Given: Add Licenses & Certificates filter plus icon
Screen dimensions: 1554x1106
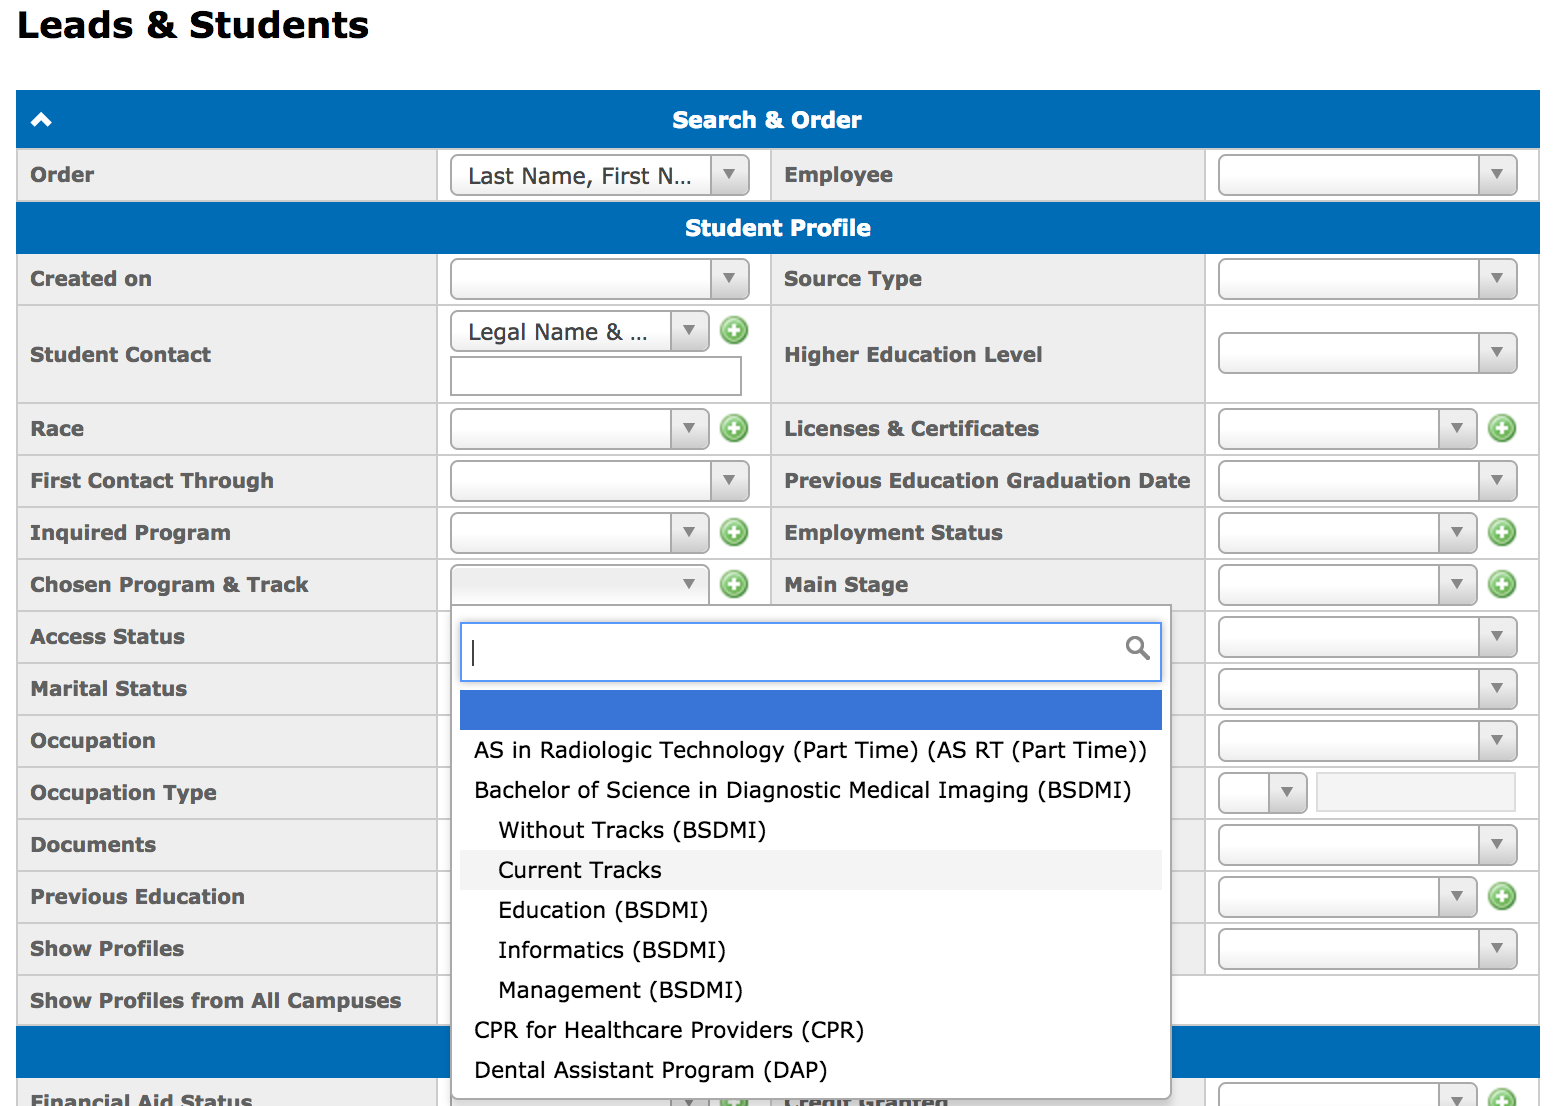Looking at the screenshot, I should pos(1502,428).
